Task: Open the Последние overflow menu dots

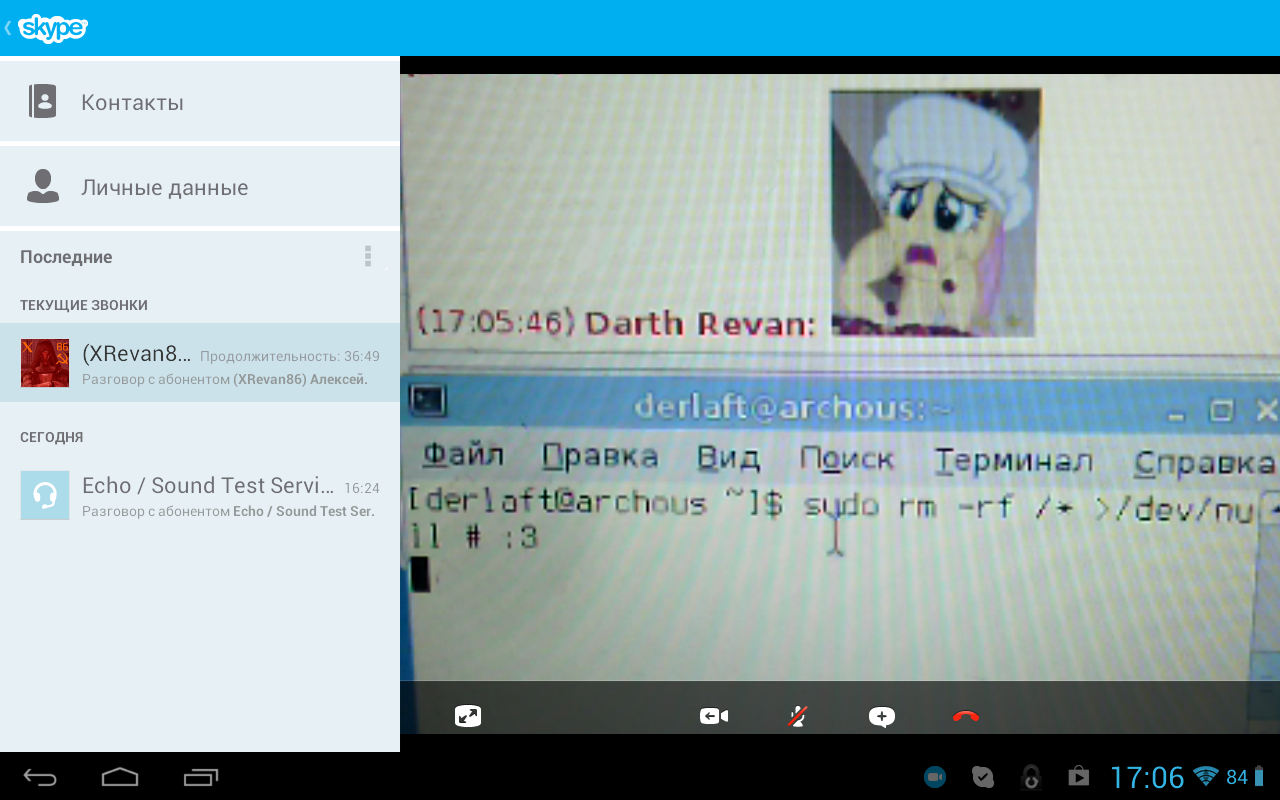Action: click(368, 257)
